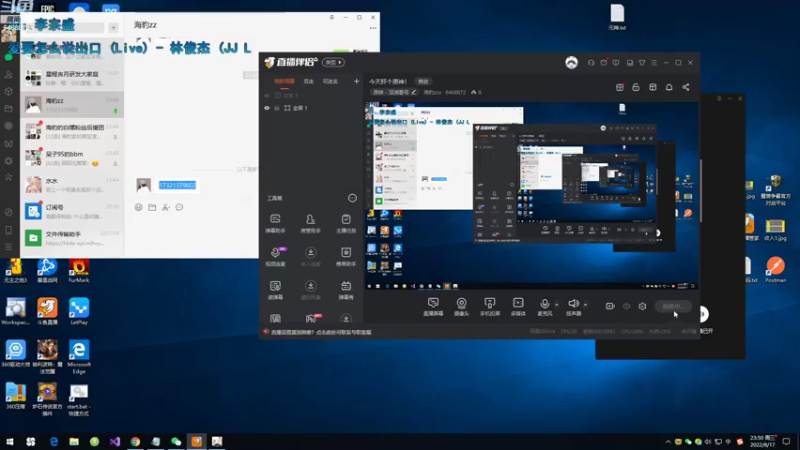Add a 多媒体 multimedia source
Image resolution: width=800 pixels, height=450 pixels.
coord(518,307)
